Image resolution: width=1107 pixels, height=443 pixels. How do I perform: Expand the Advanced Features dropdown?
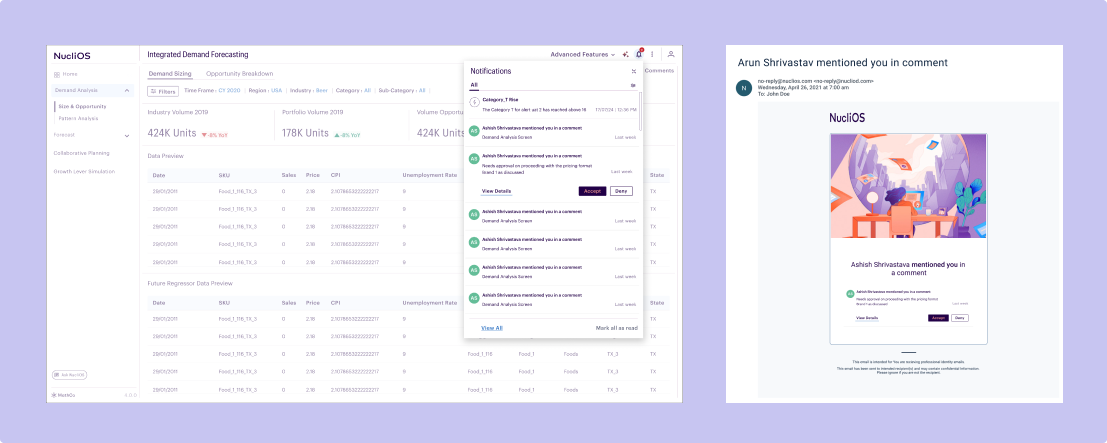click(x=582, y=54)
